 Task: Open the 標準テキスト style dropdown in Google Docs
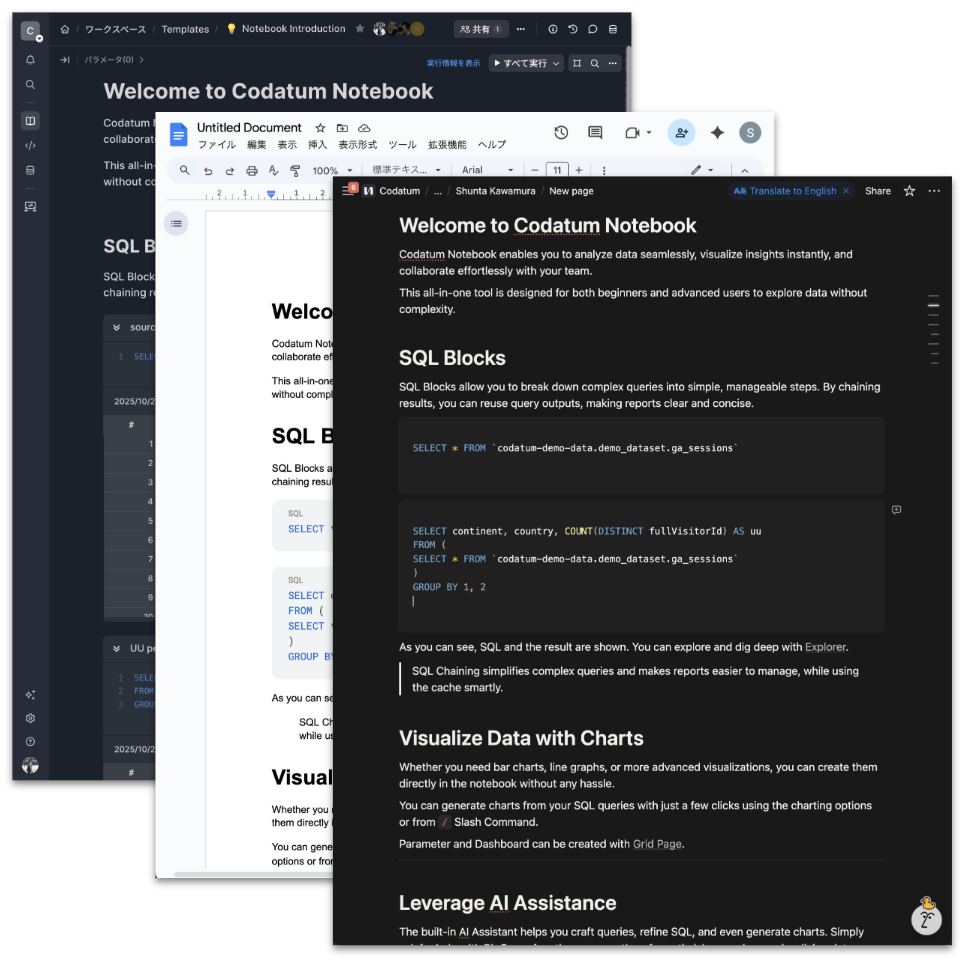pos(406,170)
